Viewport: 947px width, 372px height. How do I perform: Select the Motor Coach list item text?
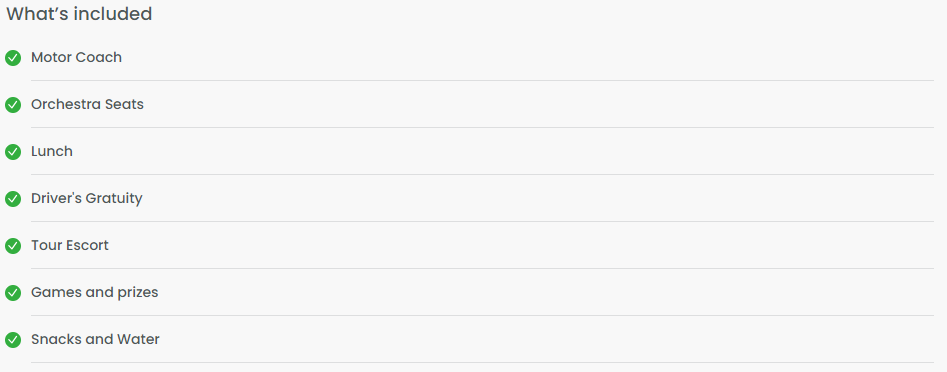[76, 57]
